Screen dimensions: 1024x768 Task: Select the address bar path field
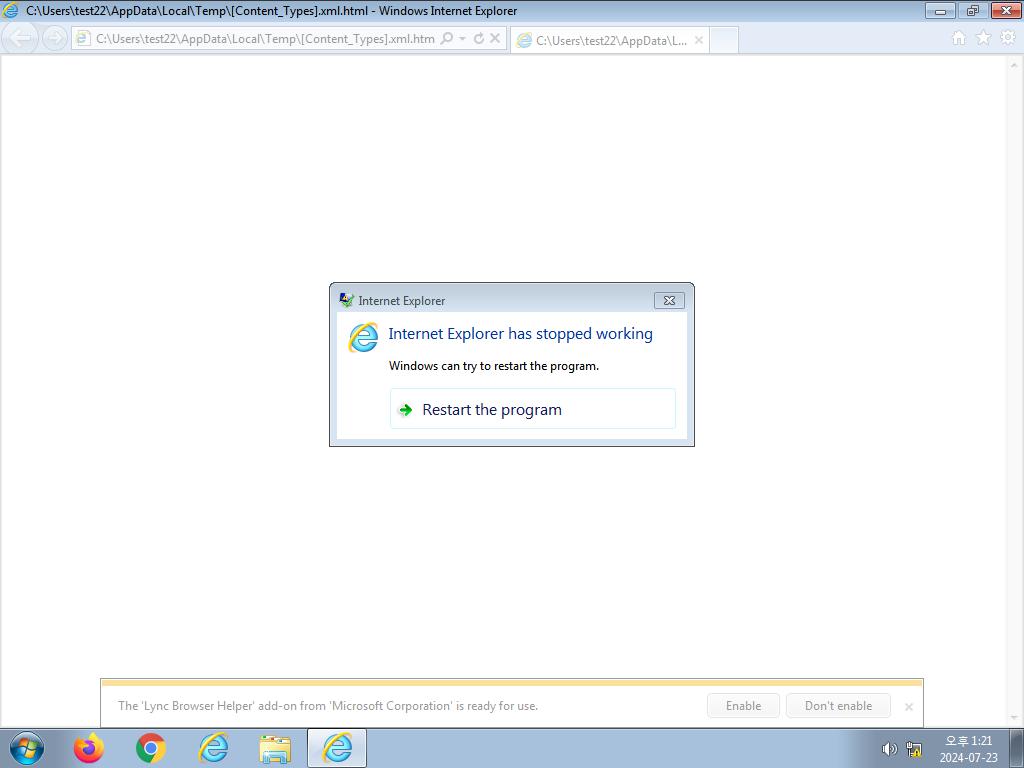[x=264, y=39]
